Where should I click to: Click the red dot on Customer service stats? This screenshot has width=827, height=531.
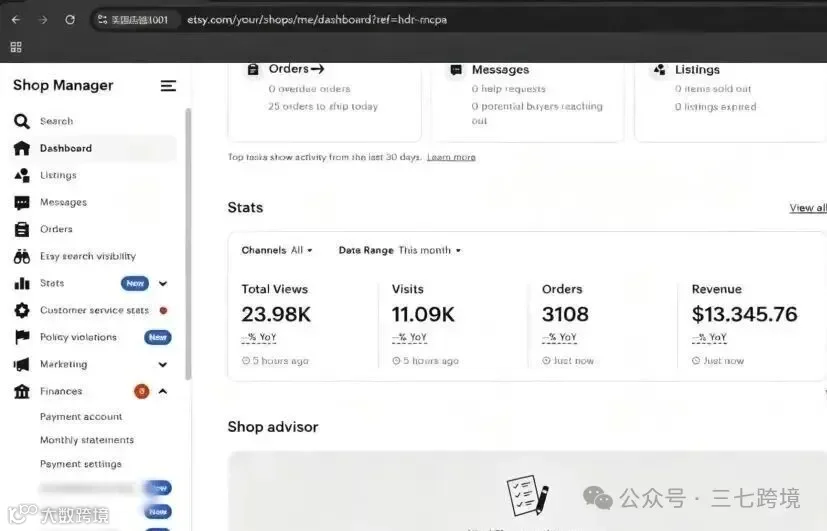coord(164,311)
